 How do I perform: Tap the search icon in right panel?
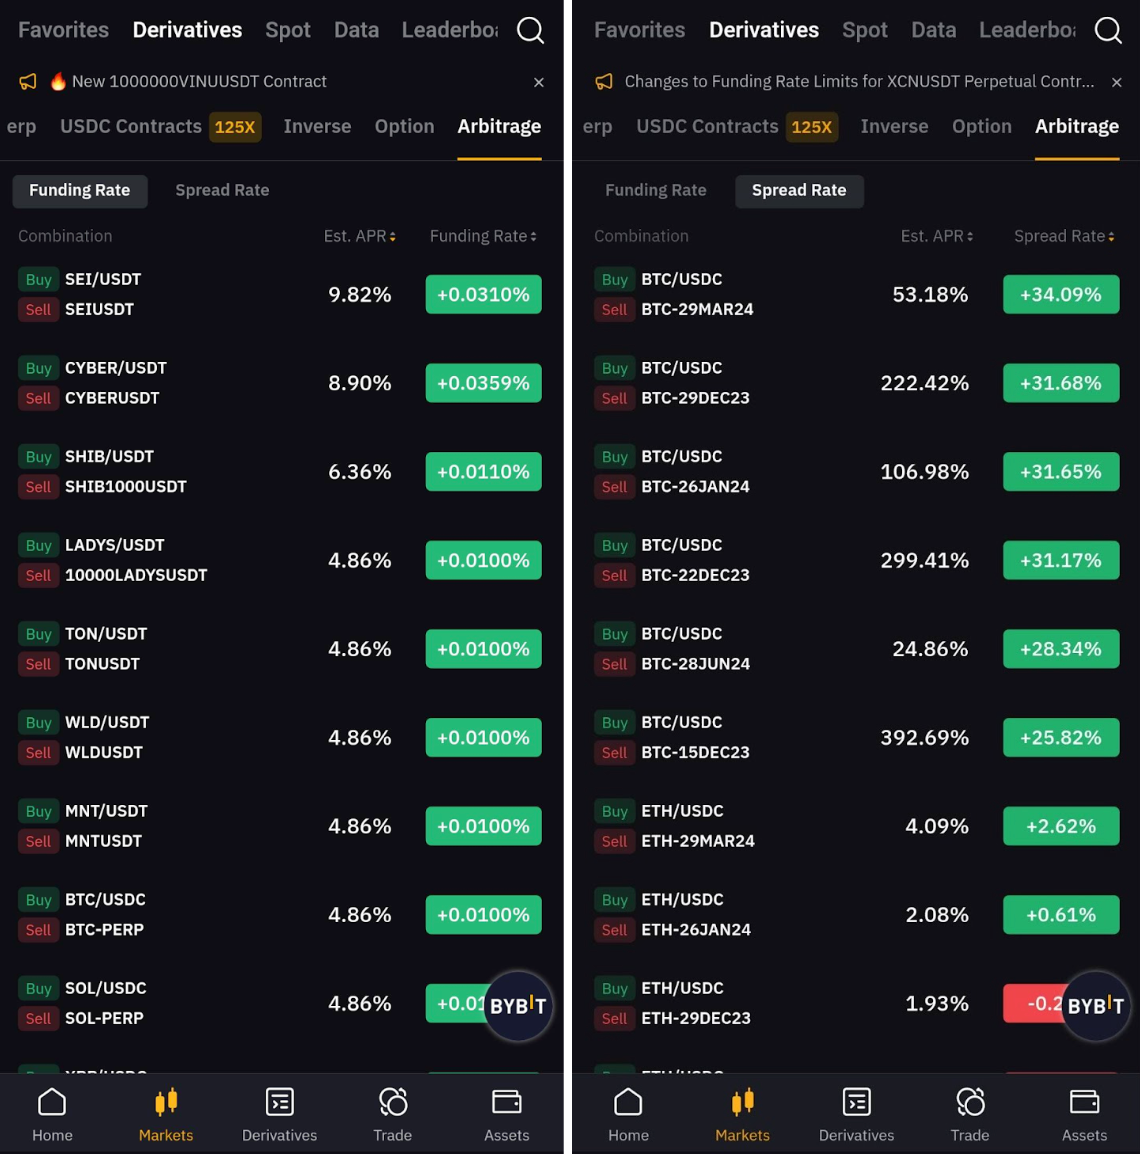(1107, 31)
